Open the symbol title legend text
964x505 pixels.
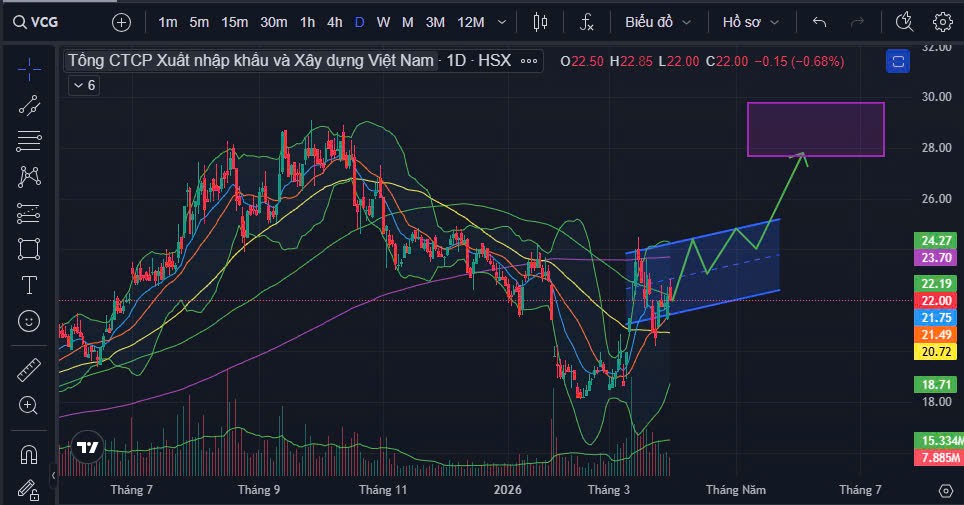click(x=251, y=60)
